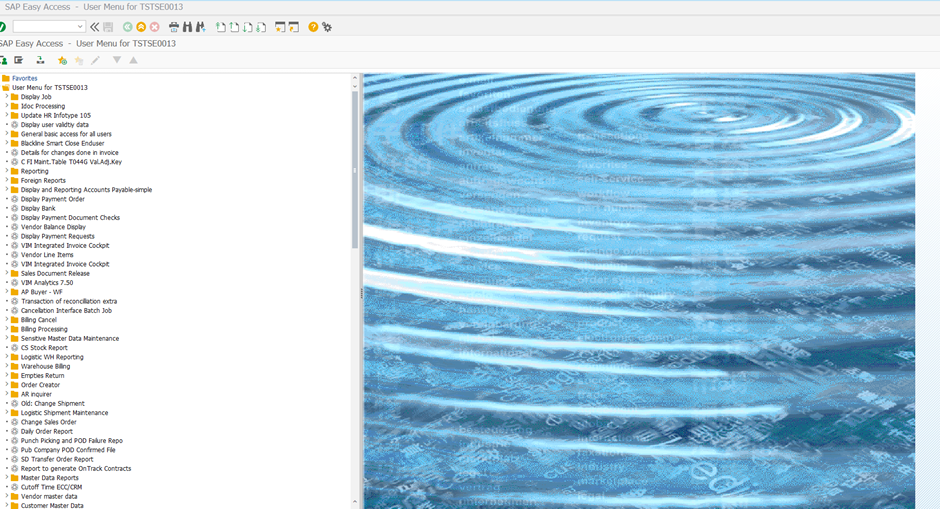The width and height of the screenshot is (940, 509).
Task: Click the Add to Favorites star icon
Action: 62,61
